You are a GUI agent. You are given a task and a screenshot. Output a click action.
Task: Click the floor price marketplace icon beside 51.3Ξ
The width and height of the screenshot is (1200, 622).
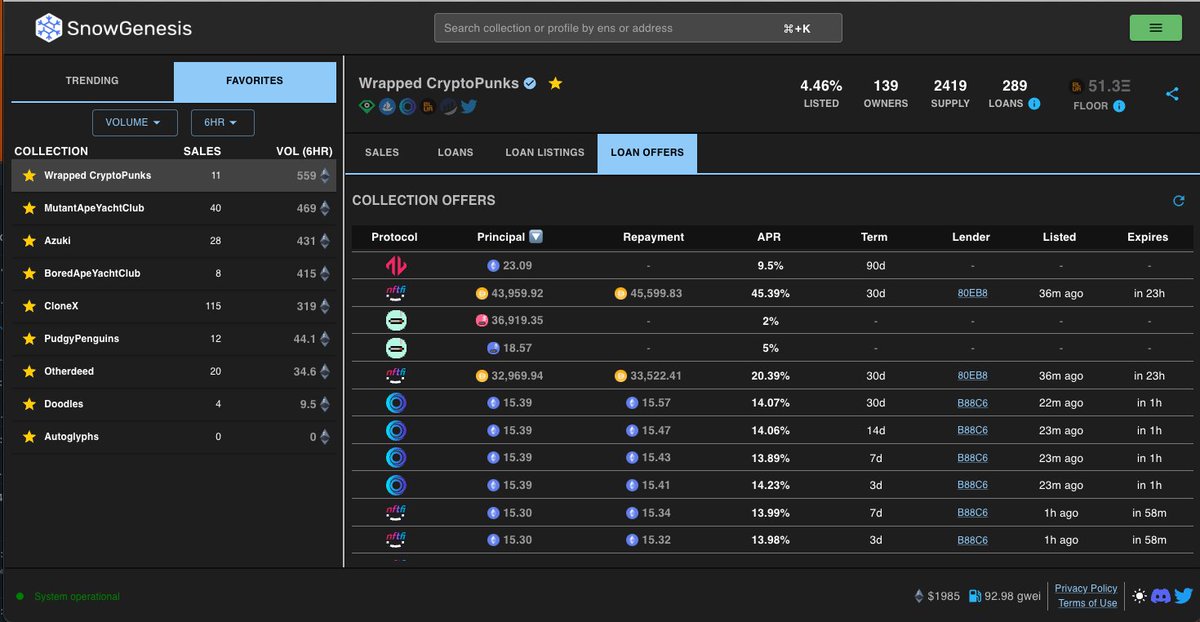click(x=1076, y=87)
